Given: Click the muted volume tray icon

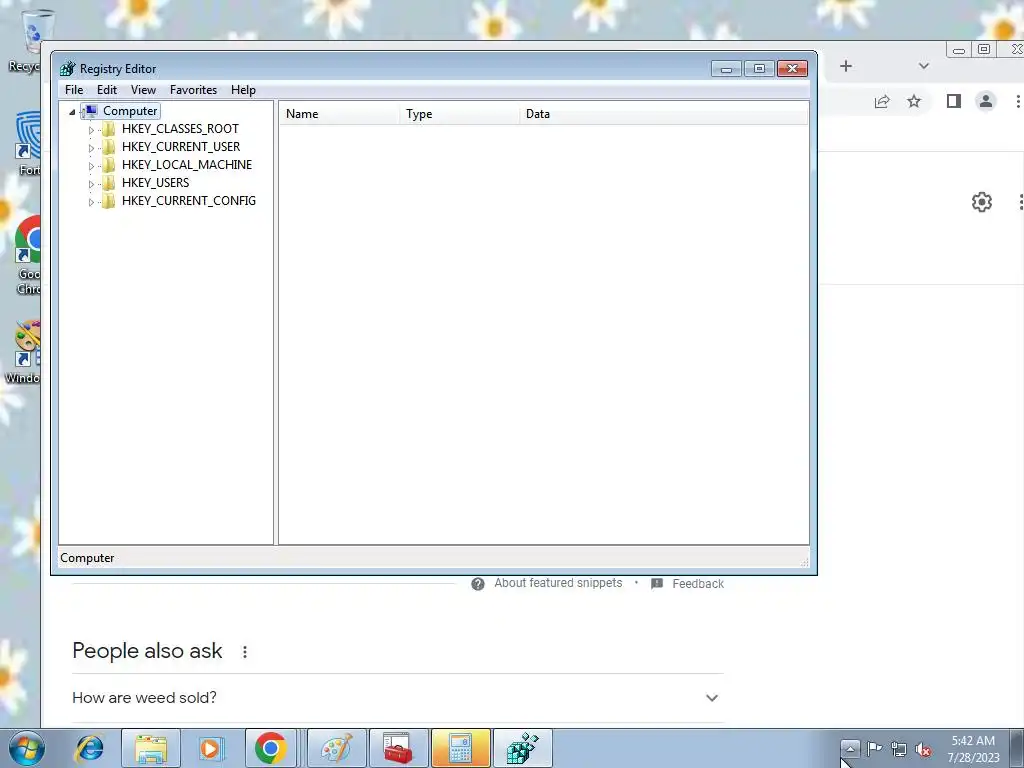Looking at the screenshot, I should [923, 750].
